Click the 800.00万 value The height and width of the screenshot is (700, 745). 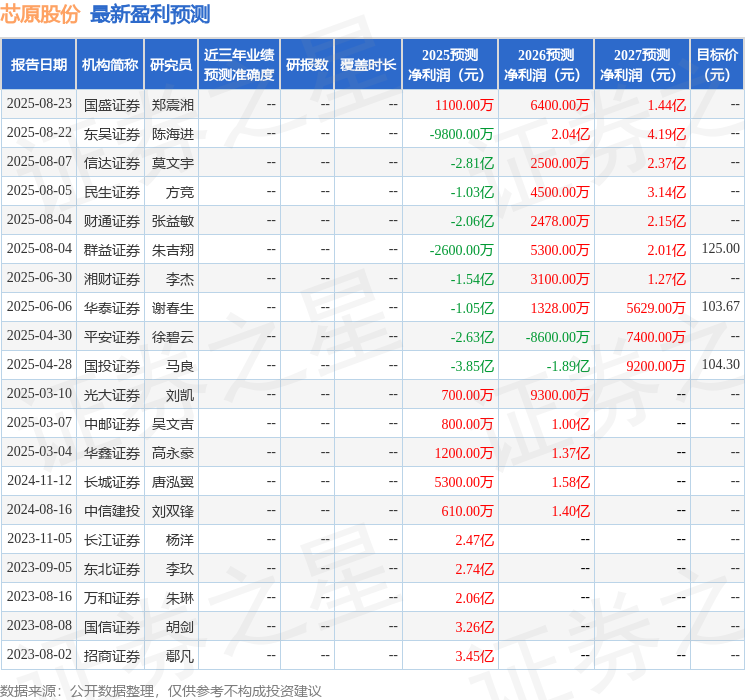click(x=467, y=424)
